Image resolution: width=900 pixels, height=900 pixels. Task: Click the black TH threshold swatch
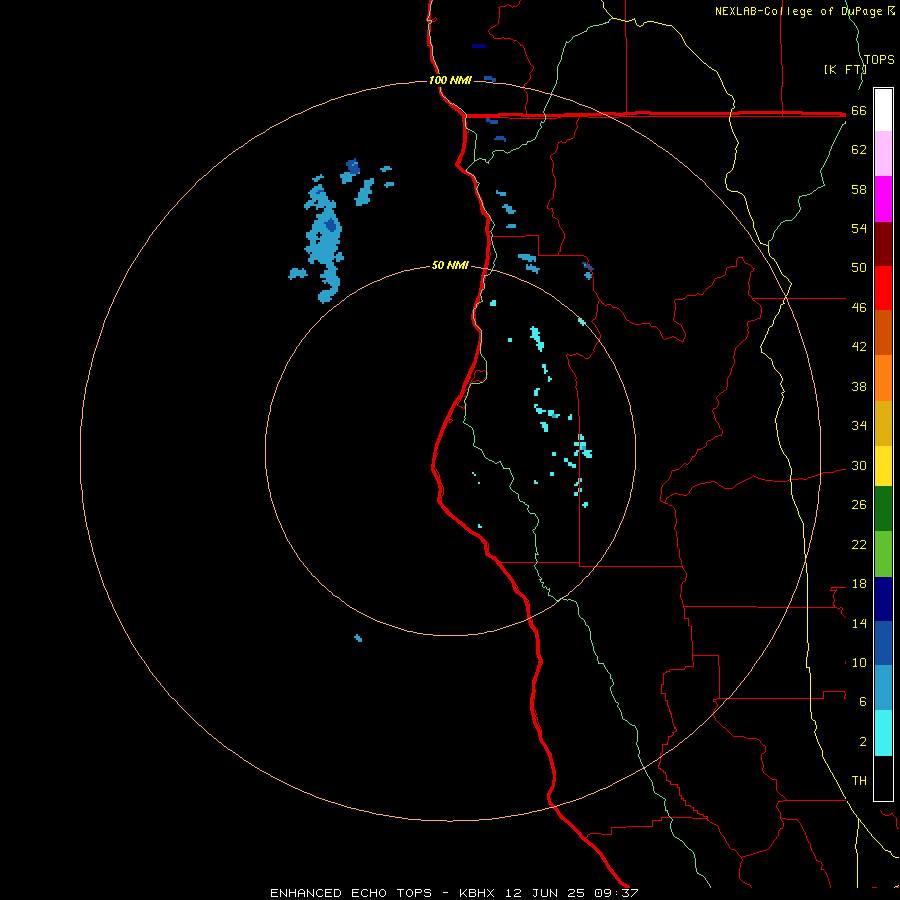tap(883, 778)
